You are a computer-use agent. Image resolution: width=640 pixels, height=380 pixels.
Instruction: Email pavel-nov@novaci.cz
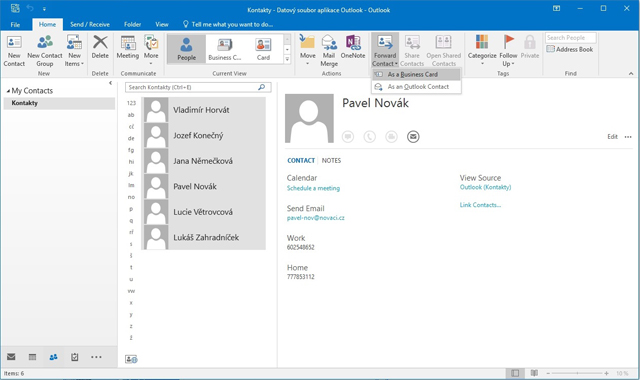coord(316,218)
